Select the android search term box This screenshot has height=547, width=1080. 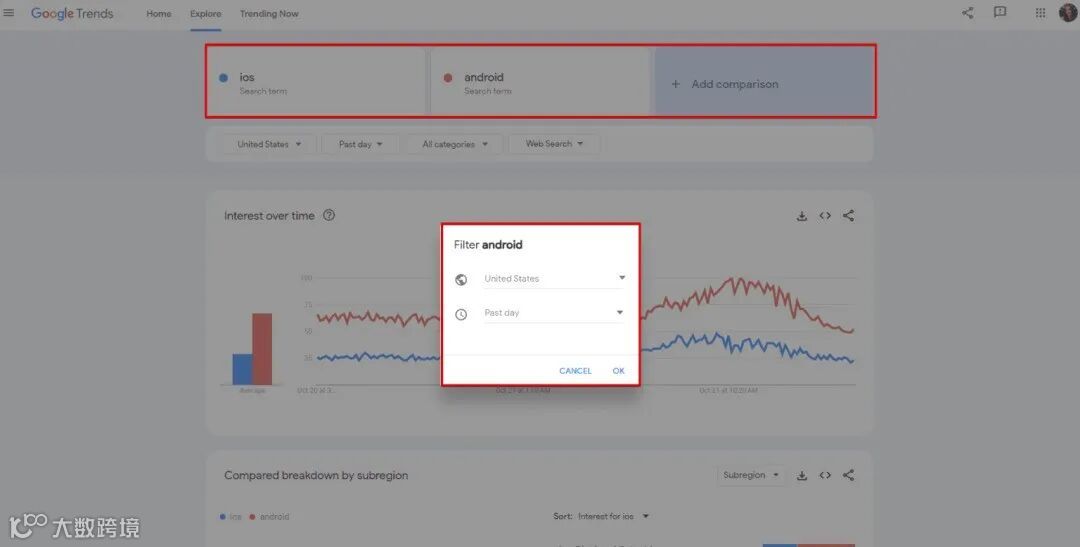coord(541,83)
